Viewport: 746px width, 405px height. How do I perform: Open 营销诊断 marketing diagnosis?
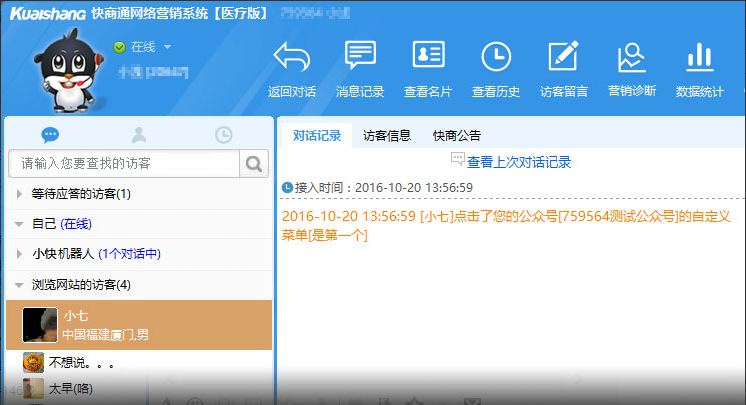632,58
